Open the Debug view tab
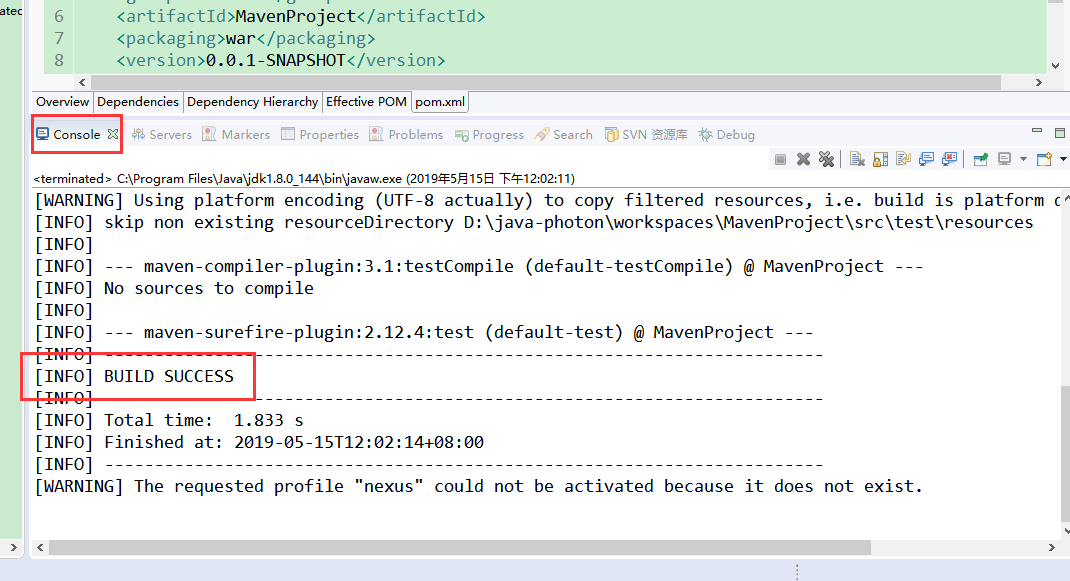The height and width of the screenshot is (581, 1070). tap(727, 134)
